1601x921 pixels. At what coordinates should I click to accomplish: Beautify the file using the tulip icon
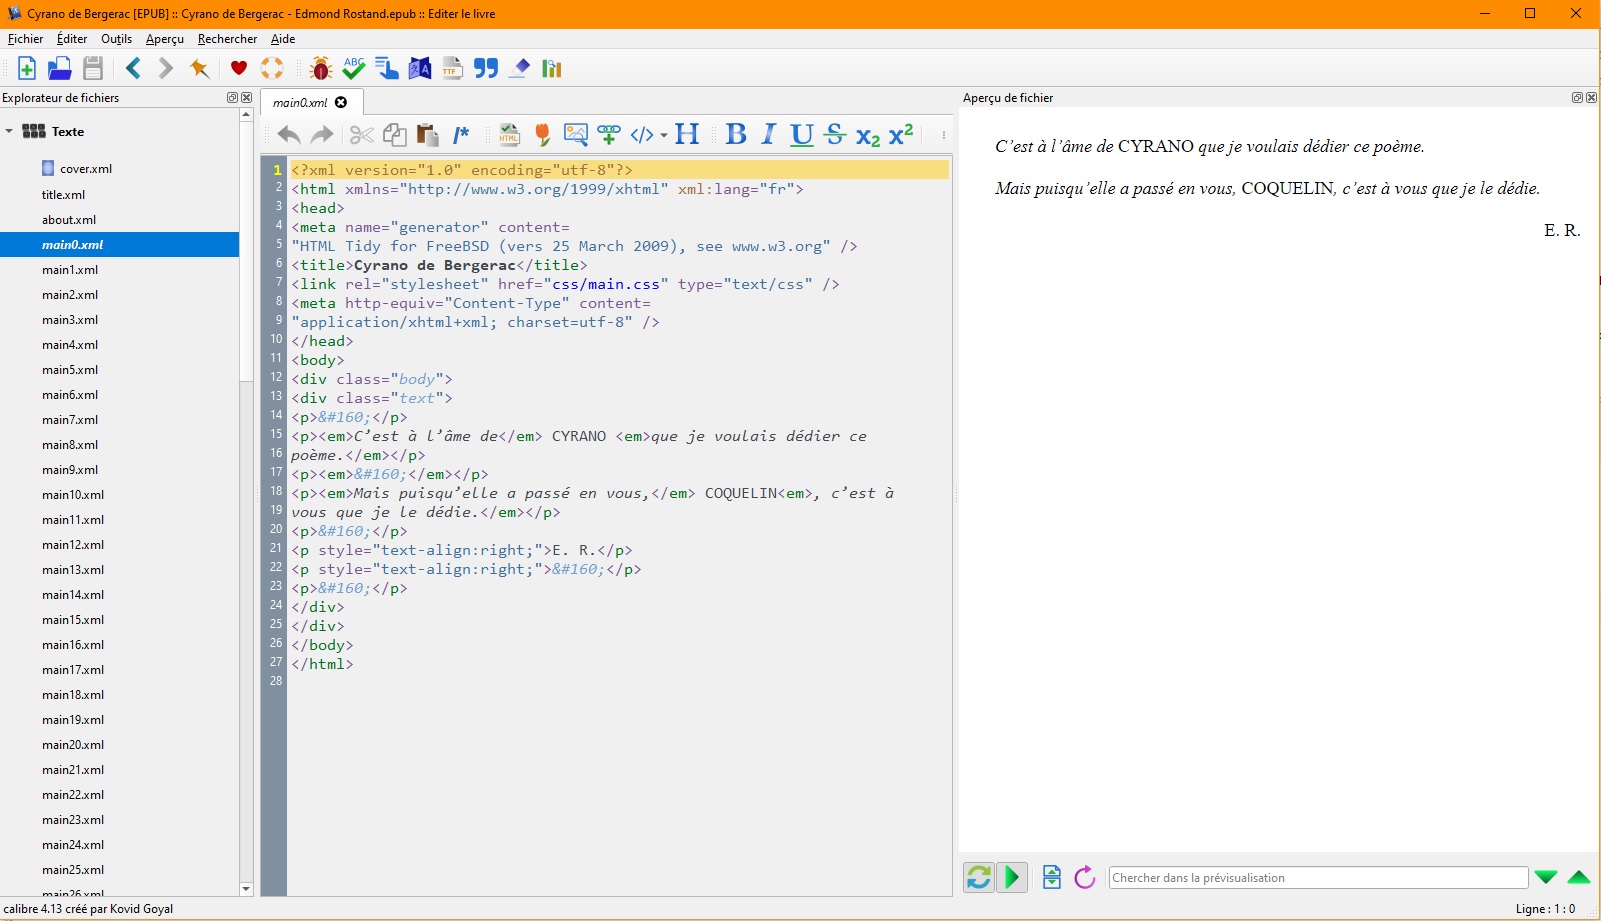(x=543, y=135)
